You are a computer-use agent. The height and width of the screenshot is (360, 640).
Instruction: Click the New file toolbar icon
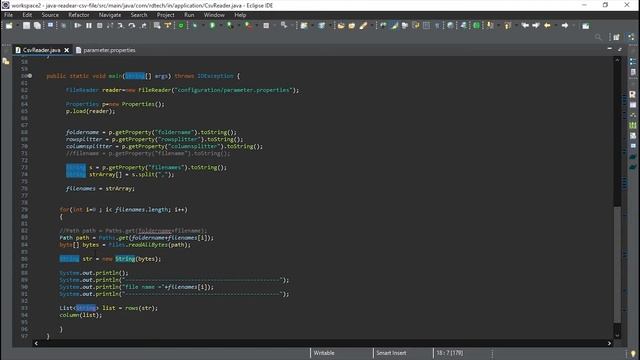pyautogui.click(x=9, y=26)
